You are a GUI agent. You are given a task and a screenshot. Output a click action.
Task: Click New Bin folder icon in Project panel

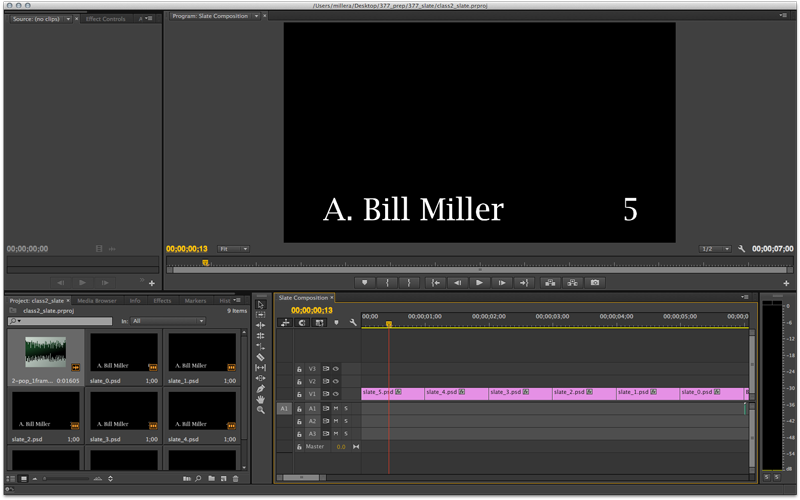pos(212,479)
